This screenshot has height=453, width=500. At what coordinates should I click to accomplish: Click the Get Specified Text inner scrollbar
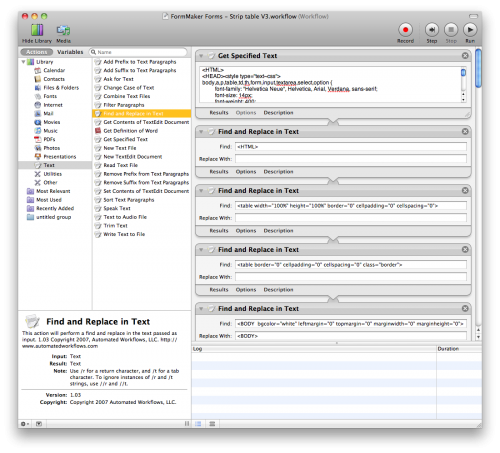click(x=463, y=73)
